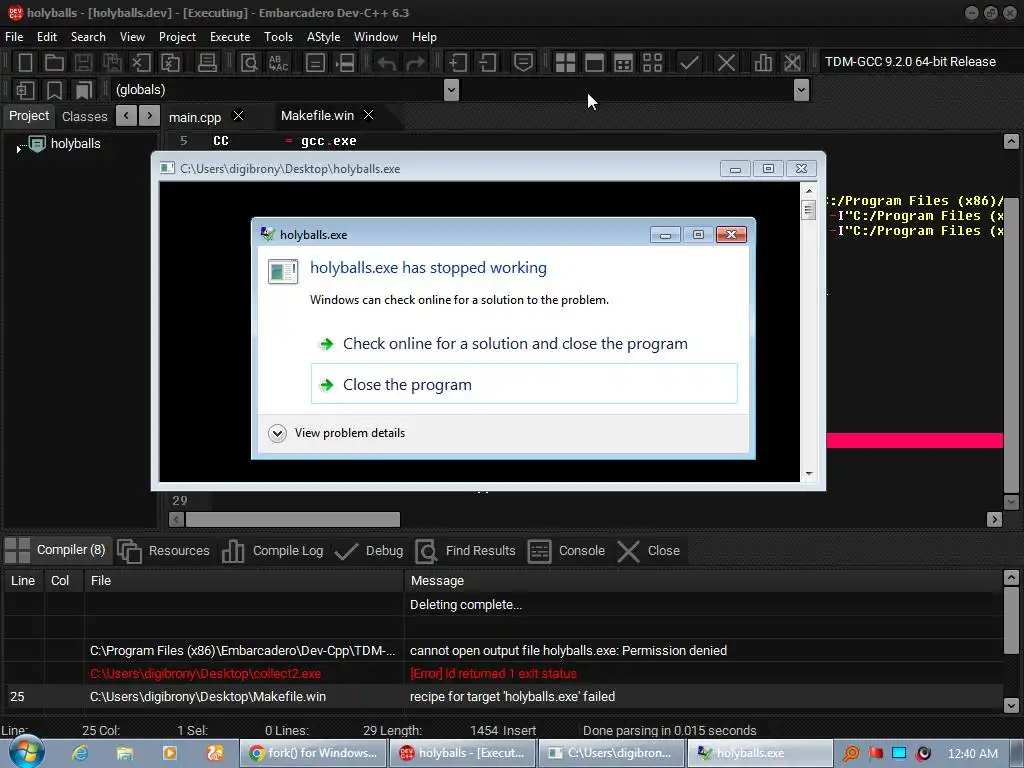
Task: Click the Compile four-squares toolbar icon
Action: [565, 63]
